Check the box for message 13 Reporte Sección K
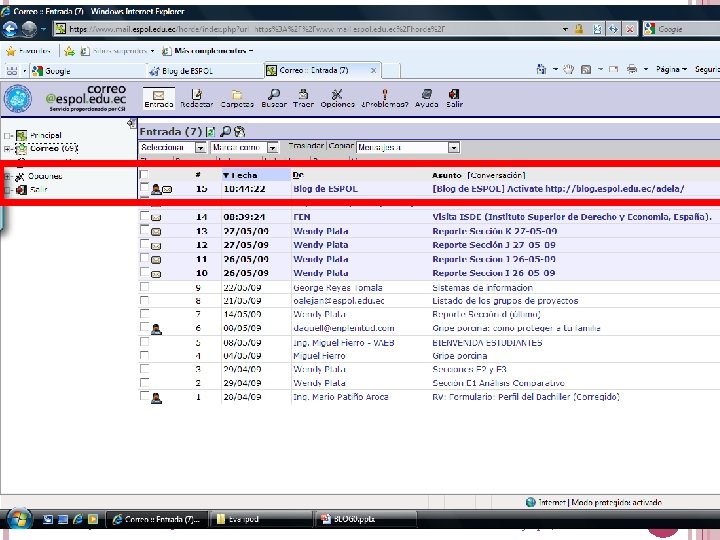This screenshot has width=720, height=540. [144, 230]
